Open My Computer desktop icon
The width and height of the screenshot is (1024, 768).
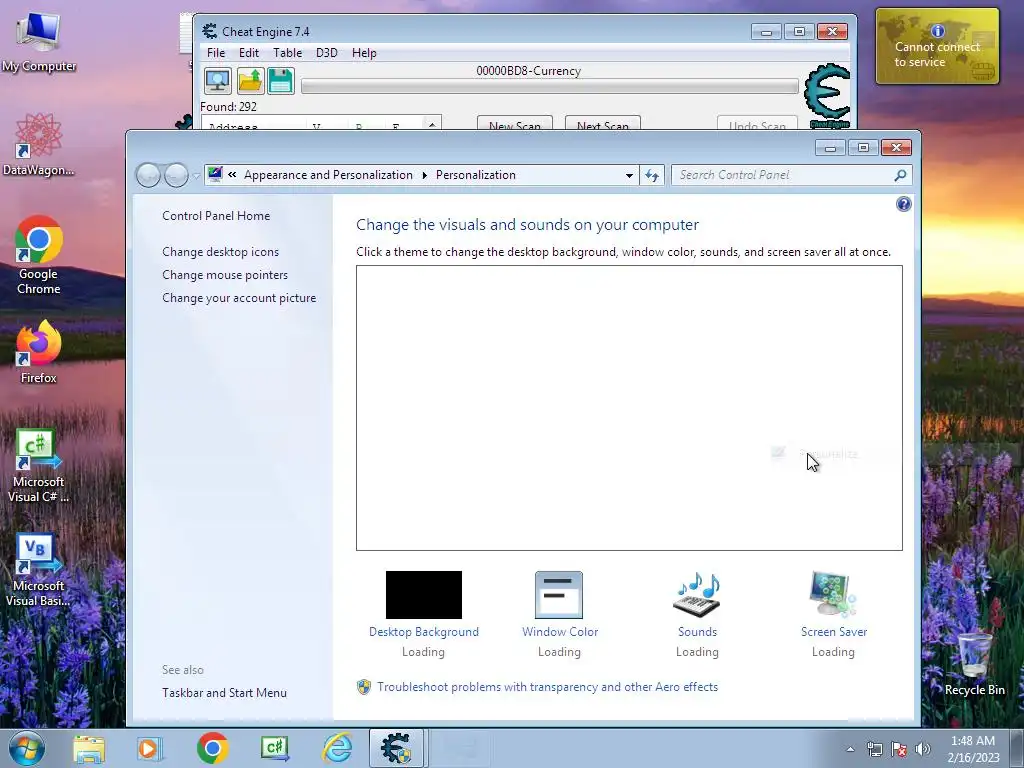(39, 40)
